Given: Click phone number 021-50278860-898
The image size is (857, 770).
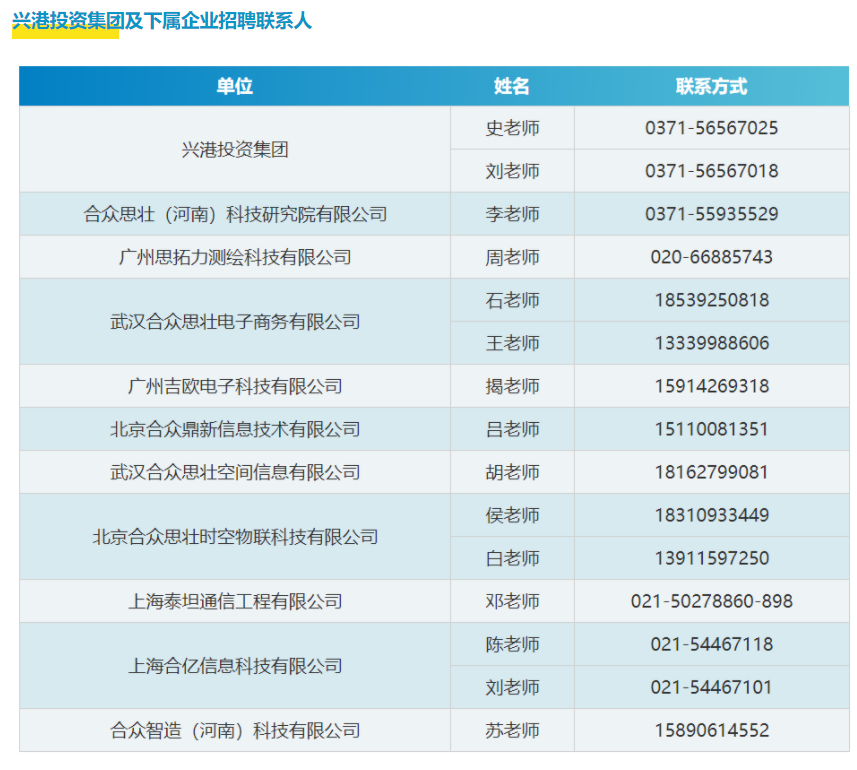Looking at the screenshot, I should point(712,601).
